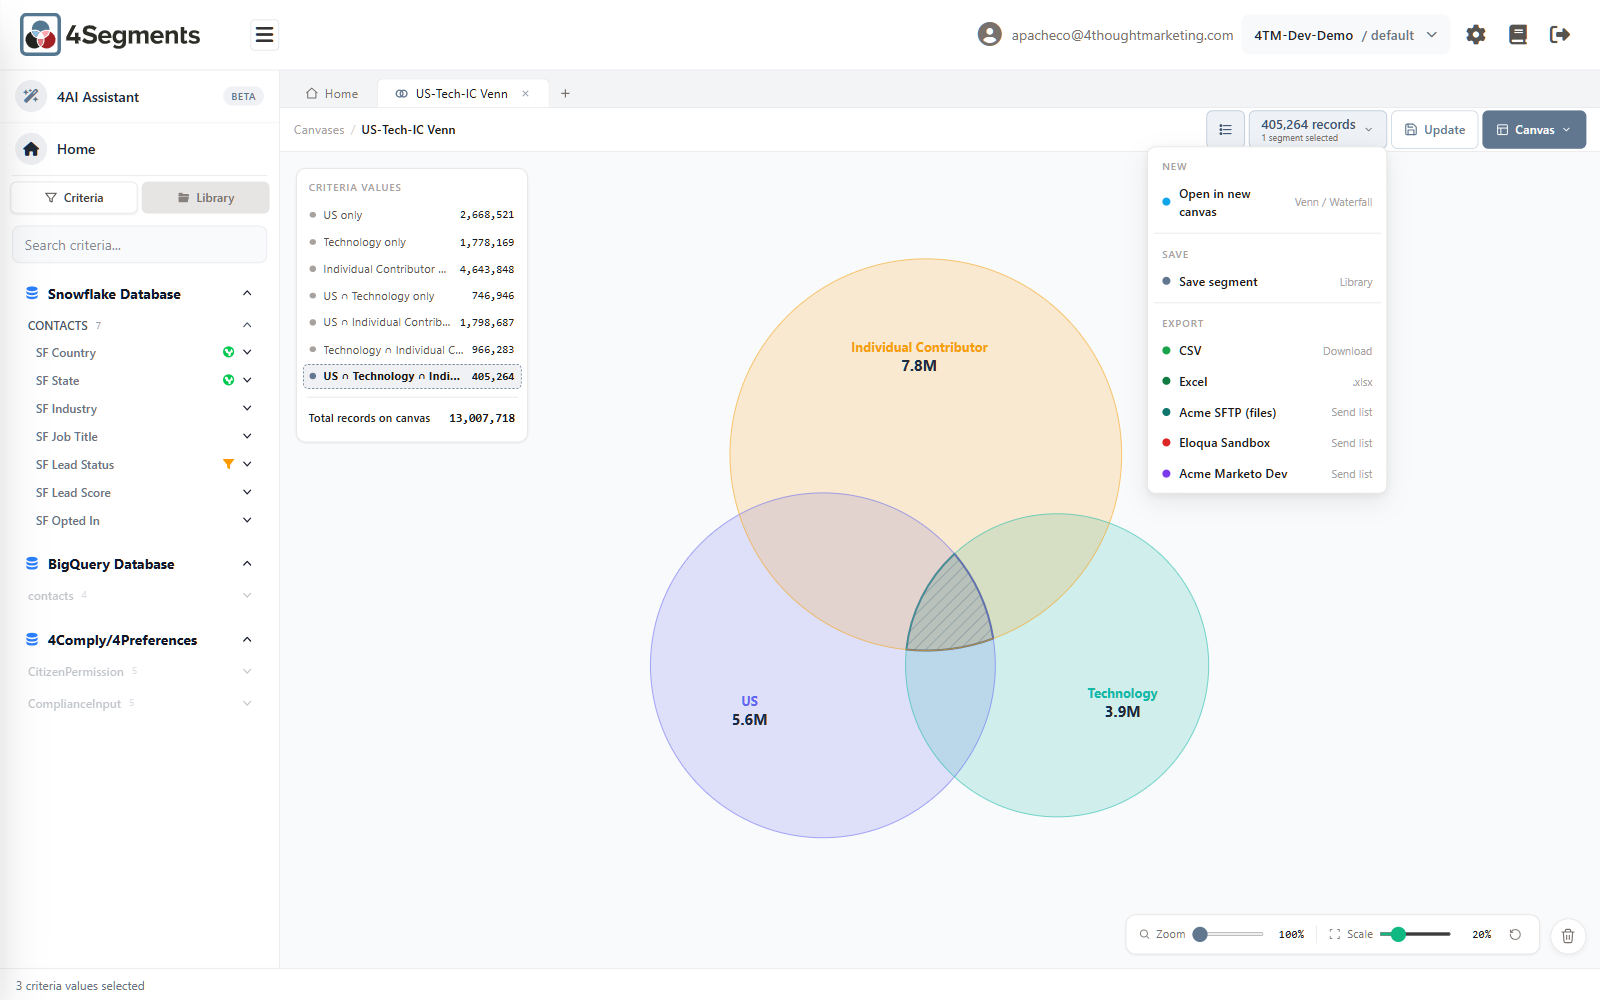Viewport: 1600px width, 1000px height.
Task: Open 4AI Assistant entry
Action: click(x=140, y=97)
